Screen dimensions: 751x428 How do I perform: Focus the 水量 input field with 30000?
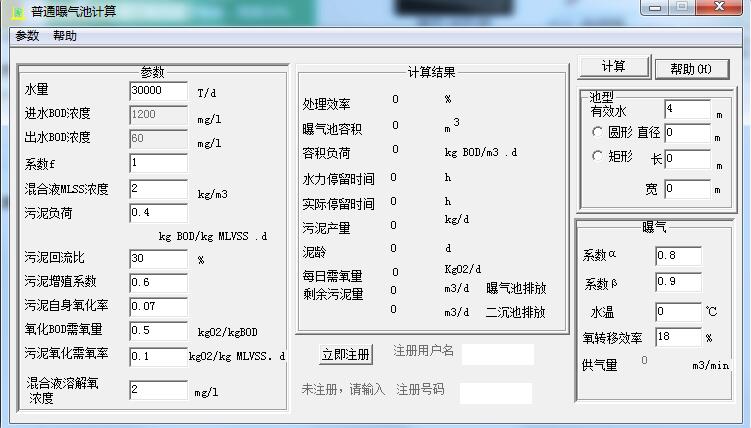(x=159, y=91)
